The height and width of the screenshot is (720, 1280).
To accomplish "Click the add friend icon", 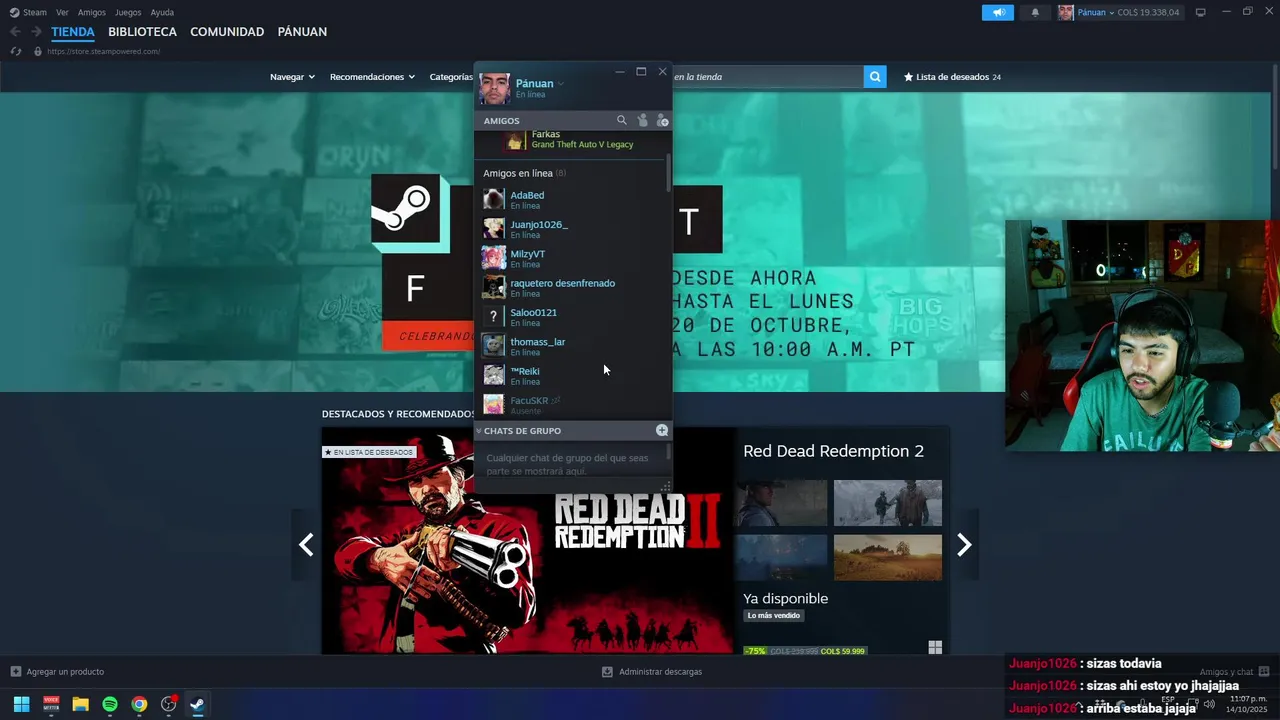I will tap(662, 120).
